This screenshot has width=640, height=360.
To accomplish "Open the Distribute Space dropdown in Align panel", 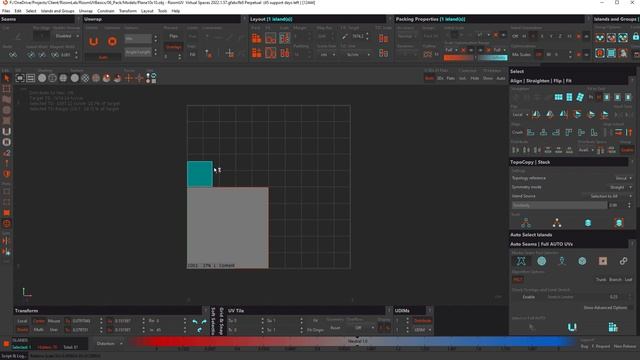I will (586, 150).
